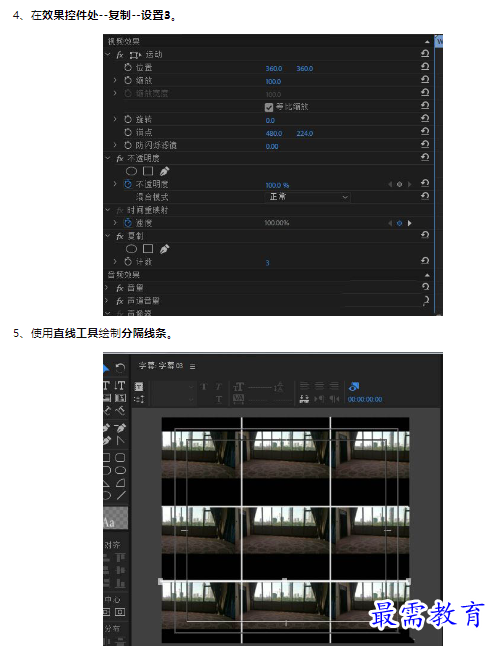Screen dimensions: 493x646
Task: Click the Show Background Video icon
Action: click(x=354, y=386)
